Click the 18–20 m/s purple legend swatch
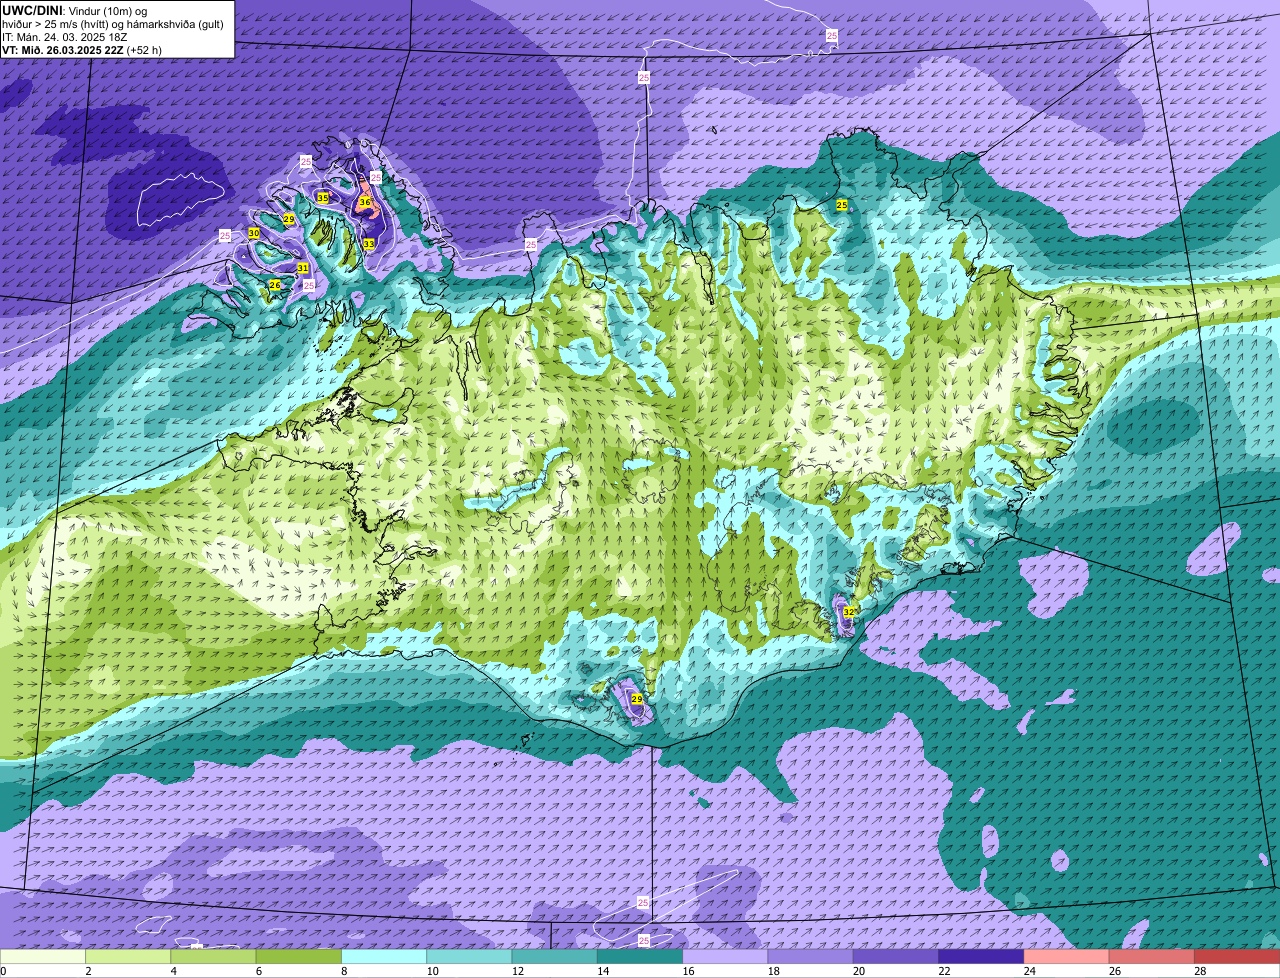Image resolution: width=1280 pixels, height=978 pixels. click(x=810, y=956)
